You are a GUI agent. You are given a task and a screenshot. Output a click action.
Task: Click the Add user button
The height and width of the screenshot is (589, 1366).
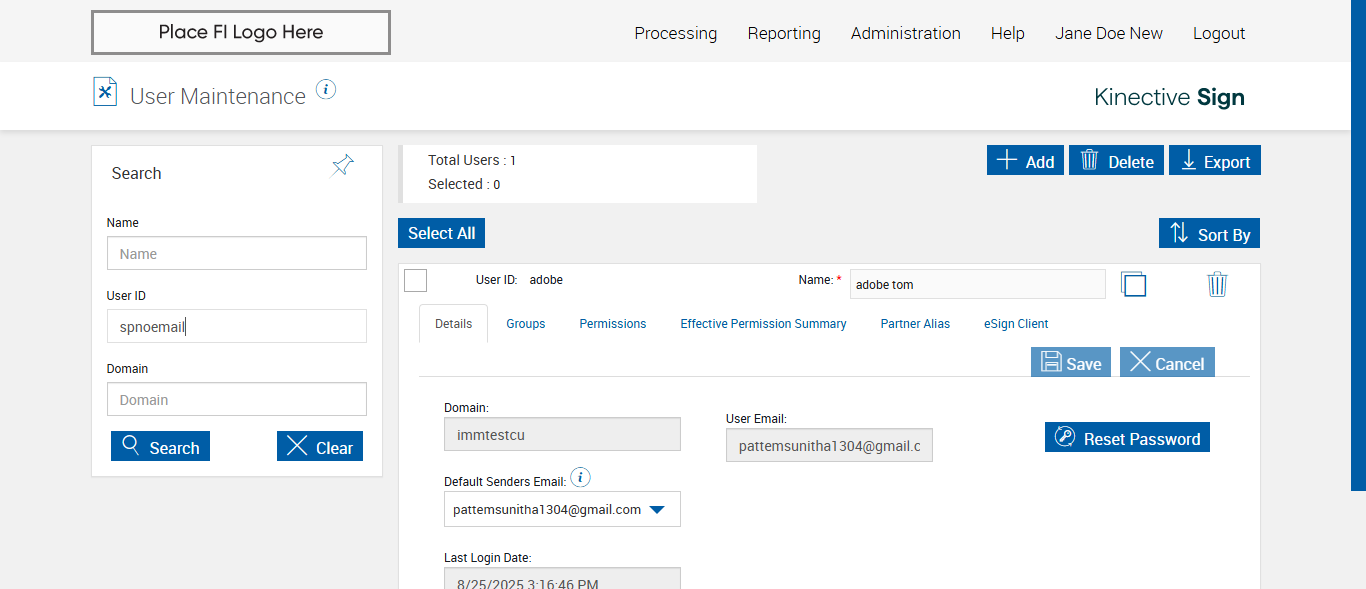point(1025,161)
